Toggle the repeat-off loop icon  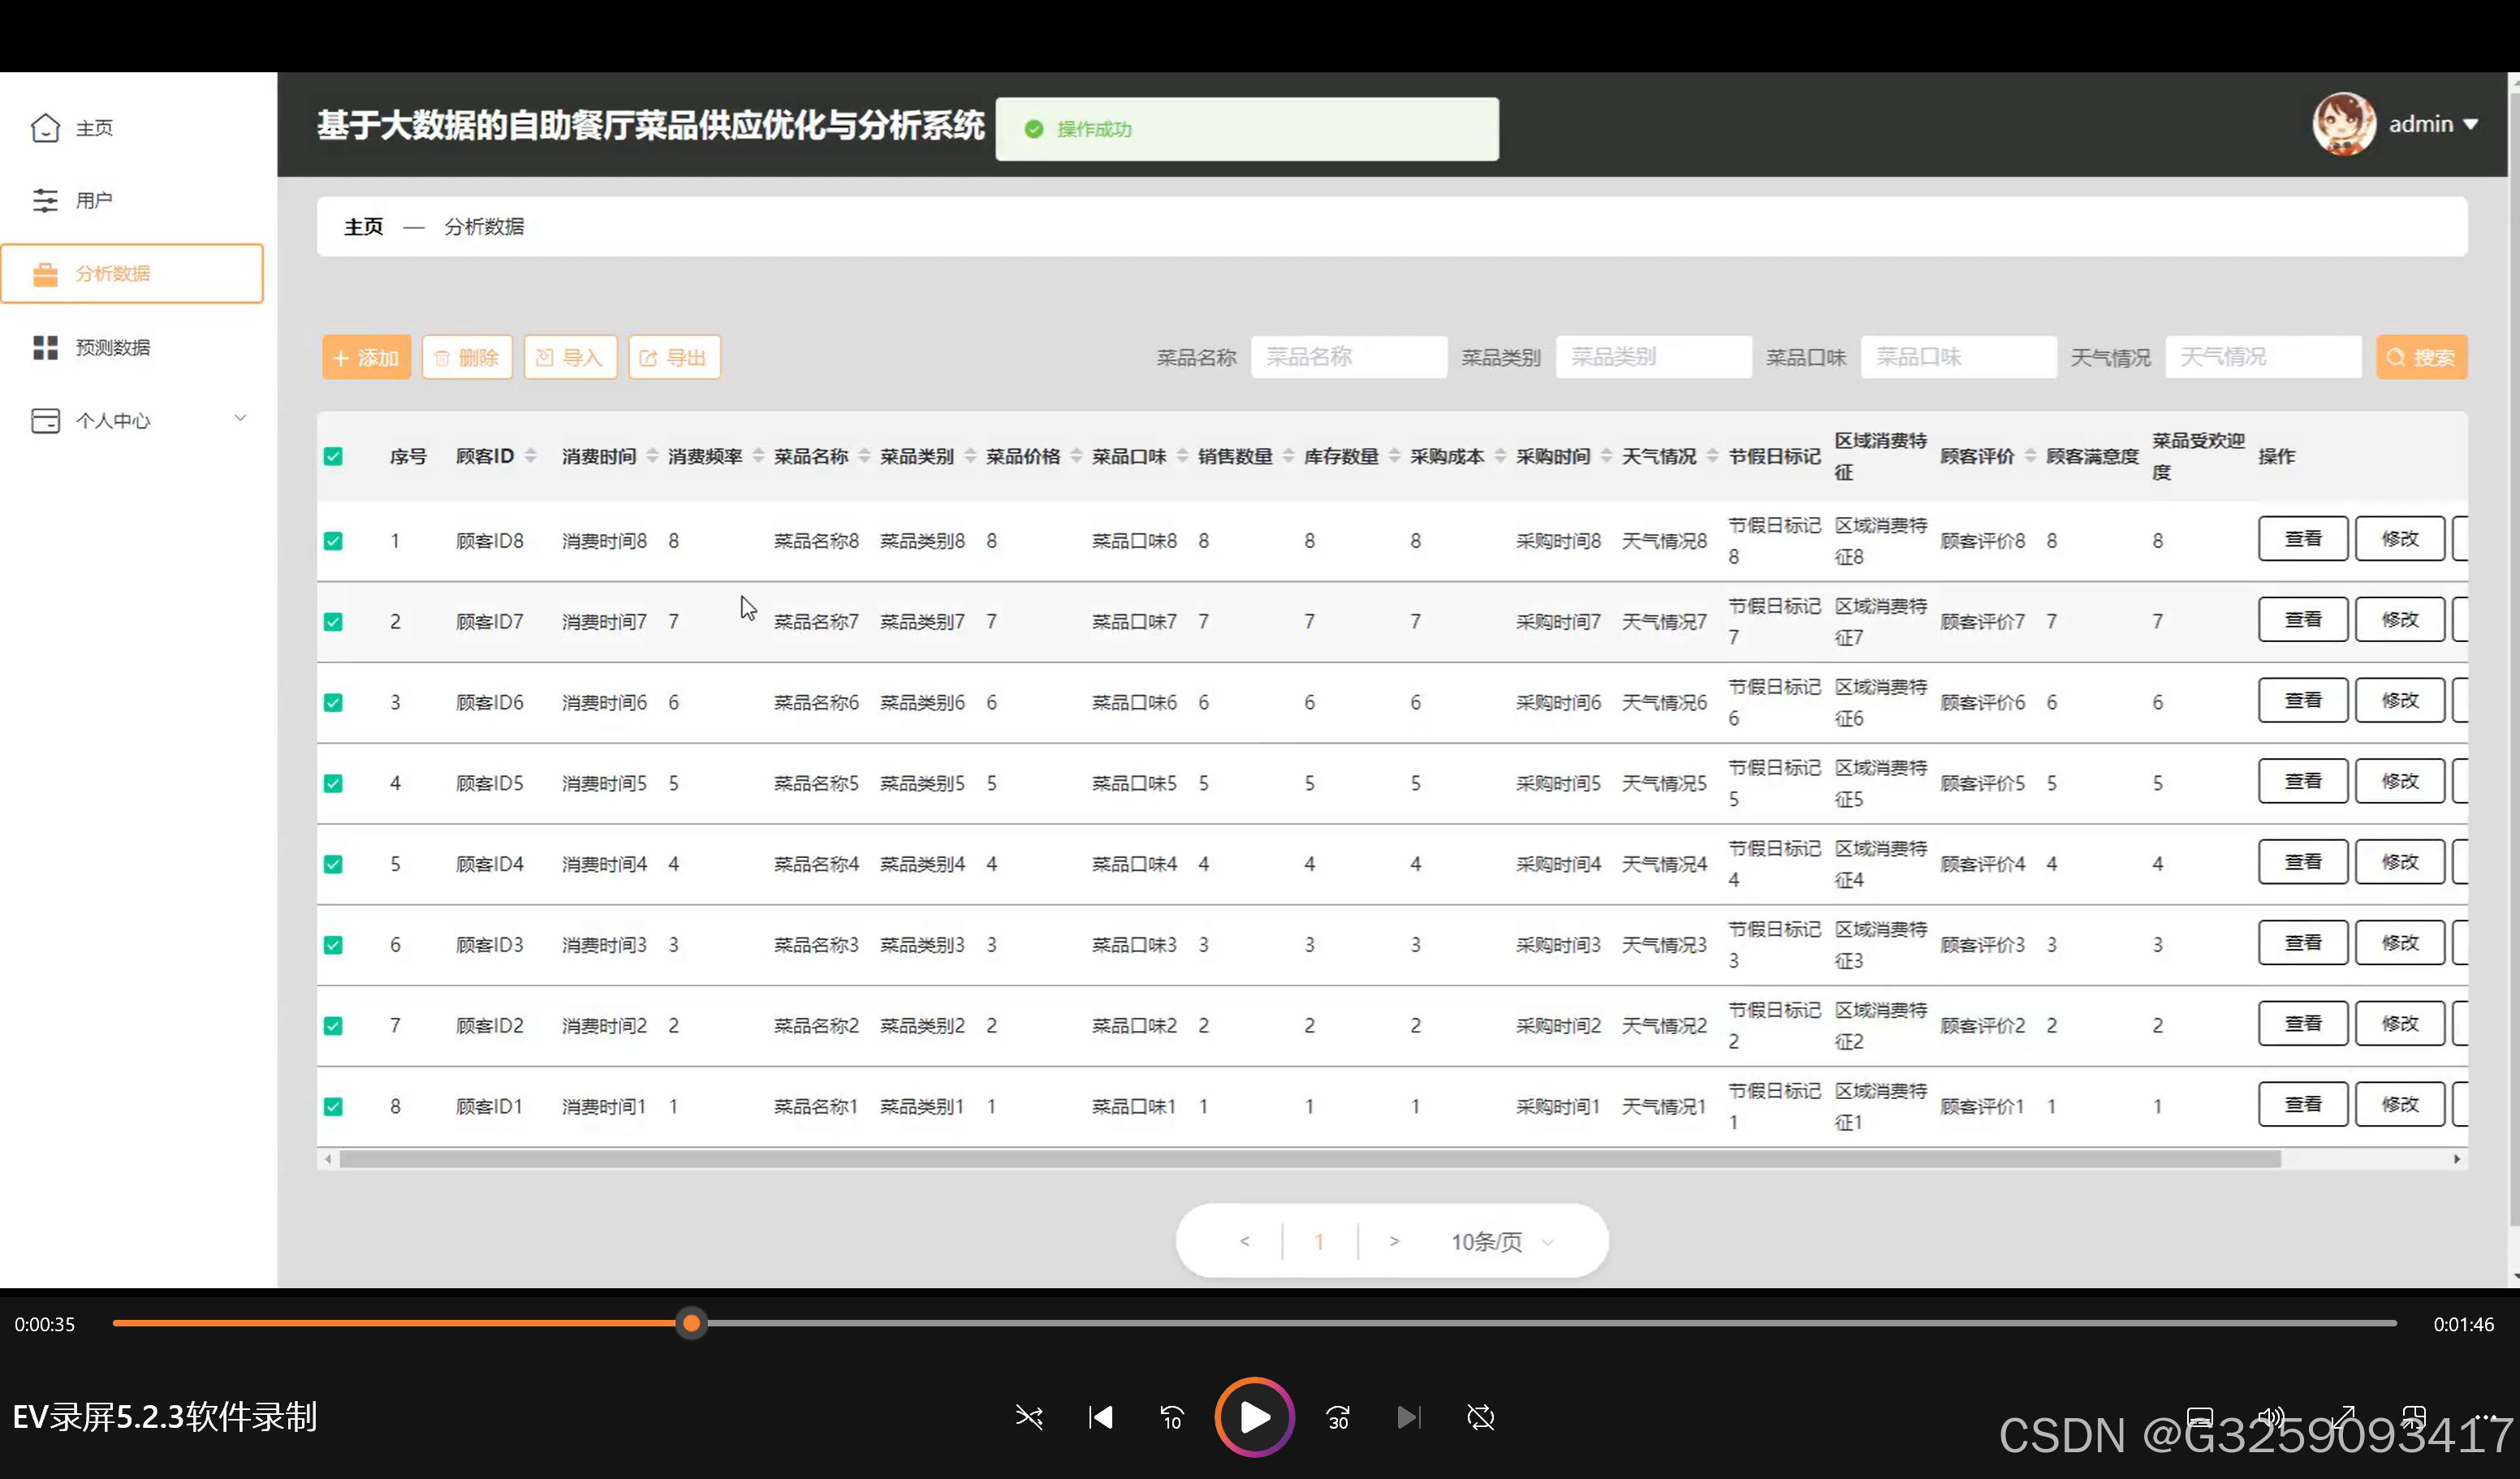[1480, 1417]
